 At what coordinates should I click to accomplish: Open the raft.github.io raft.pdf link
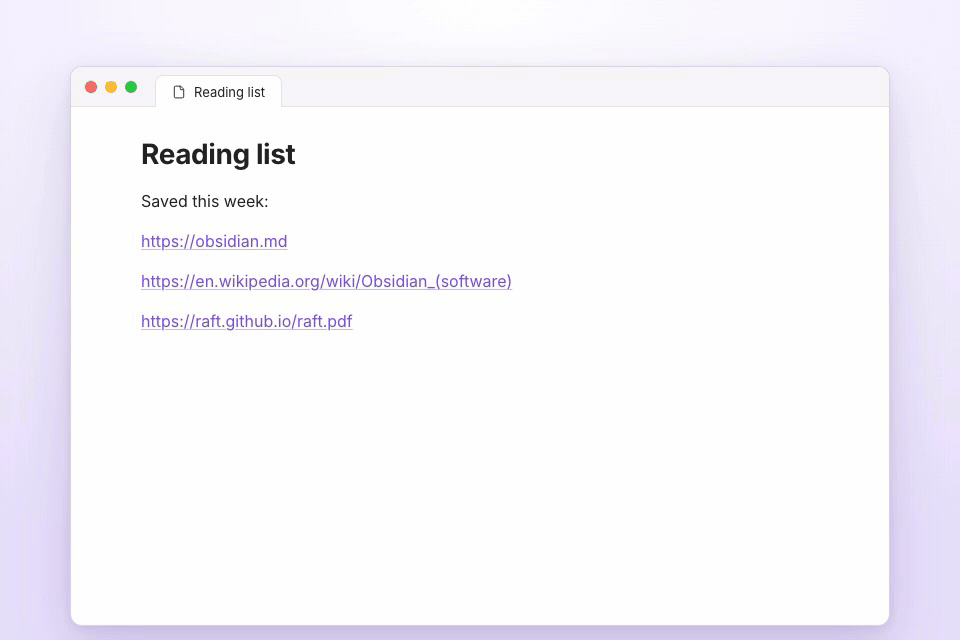click(x=247, y=321)
